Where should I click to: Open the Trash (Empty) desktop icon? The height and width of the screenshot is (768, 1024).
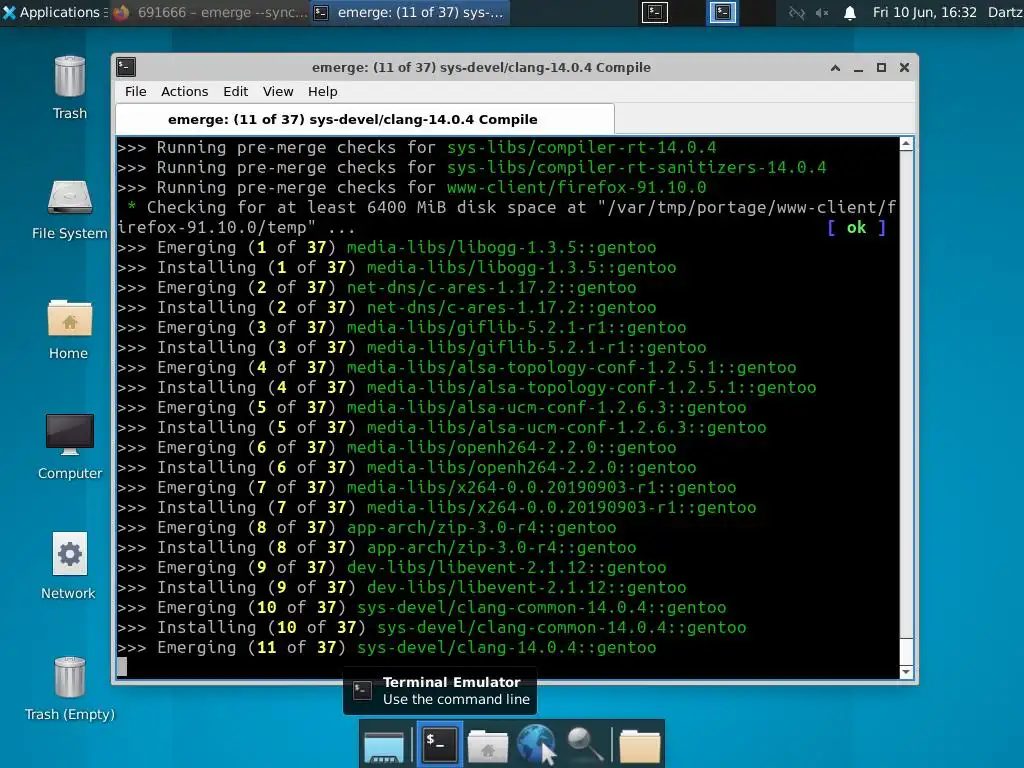[69, 689]
